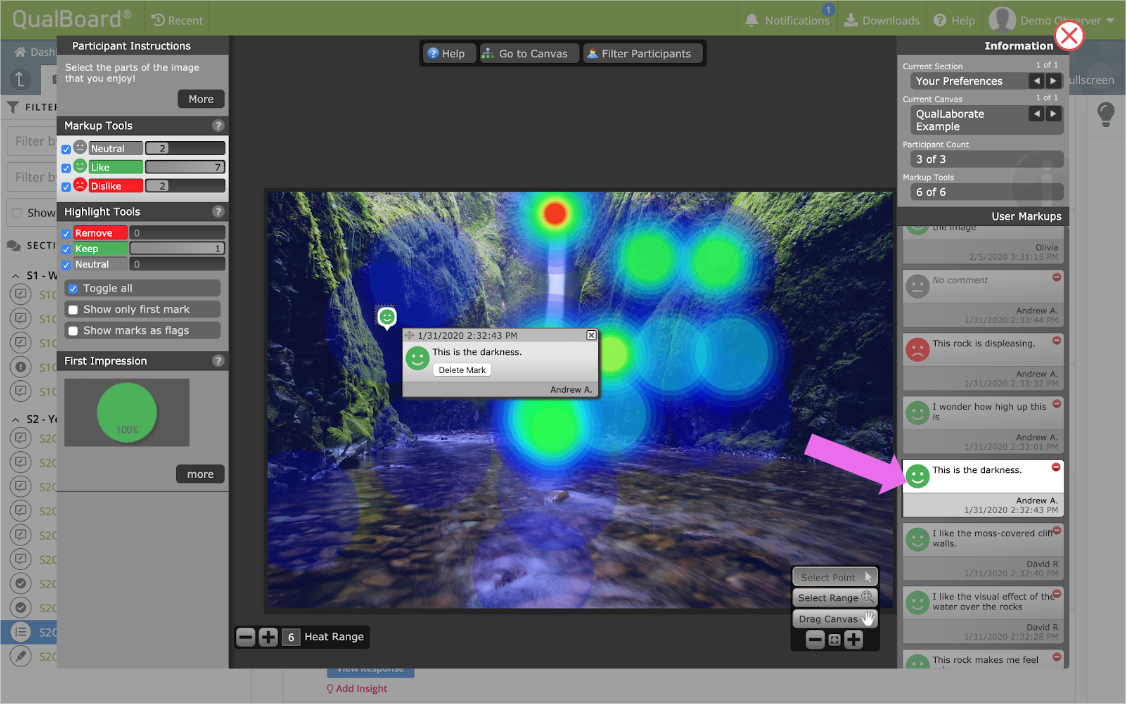
Task: Click the back arrow icon in background
Action: [x=19, y=80]
